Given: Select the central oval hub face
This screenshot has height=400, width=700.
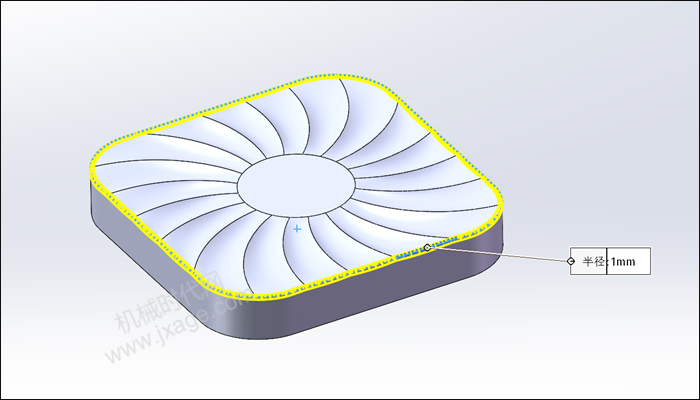Looking at the screenshot, I should [294, 186].
